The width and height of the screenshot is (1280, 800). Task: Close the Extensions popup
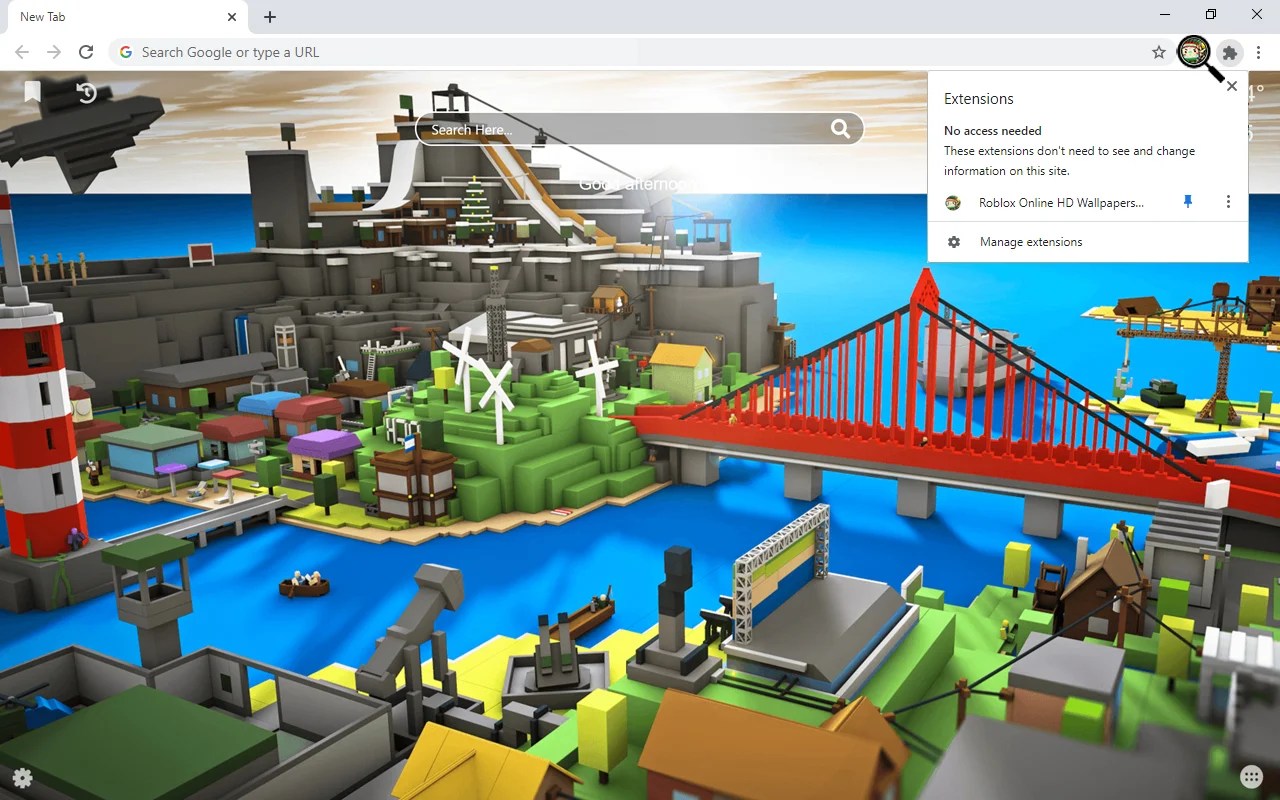coord(1232,86)
